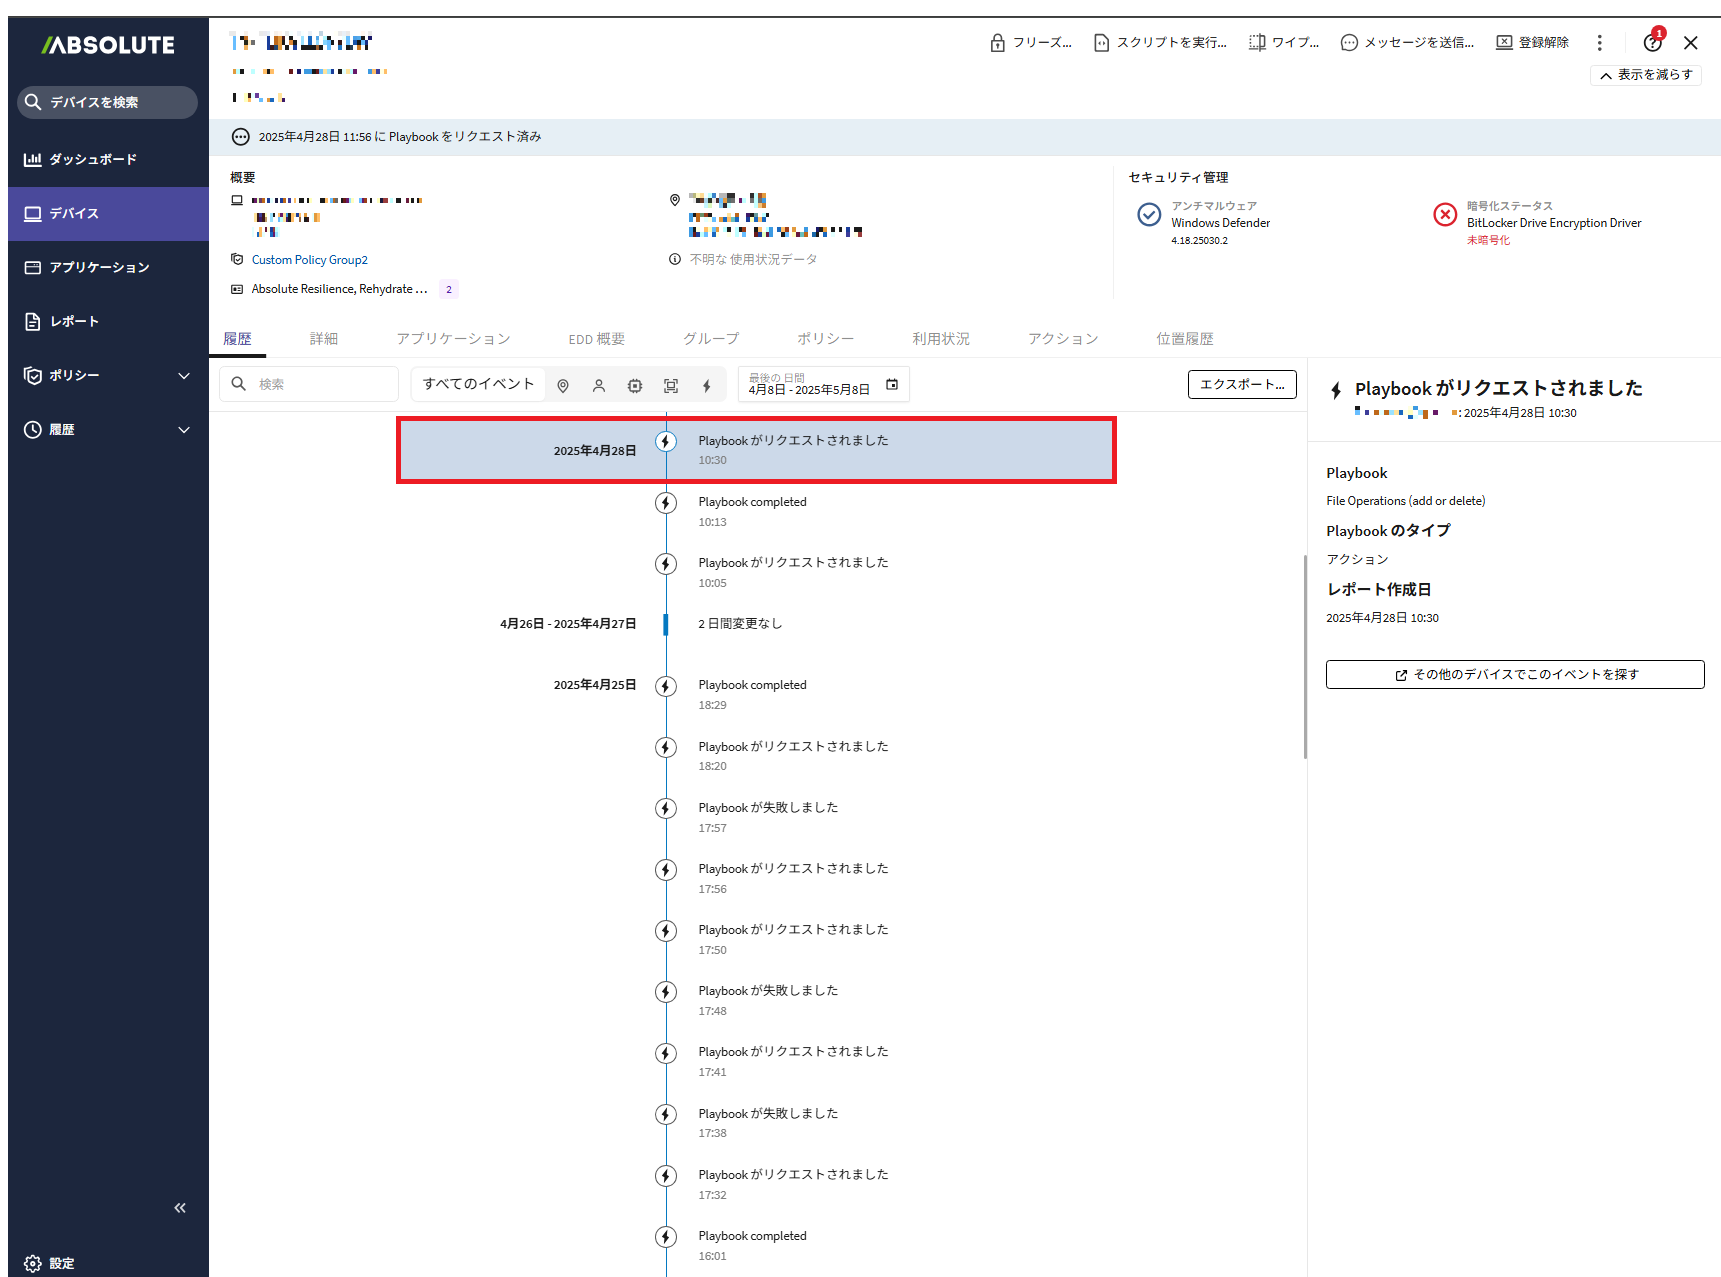Open the help icon with notification badge
The width and height of the screenshot is (1721, 1277).
click(1652, 43)
